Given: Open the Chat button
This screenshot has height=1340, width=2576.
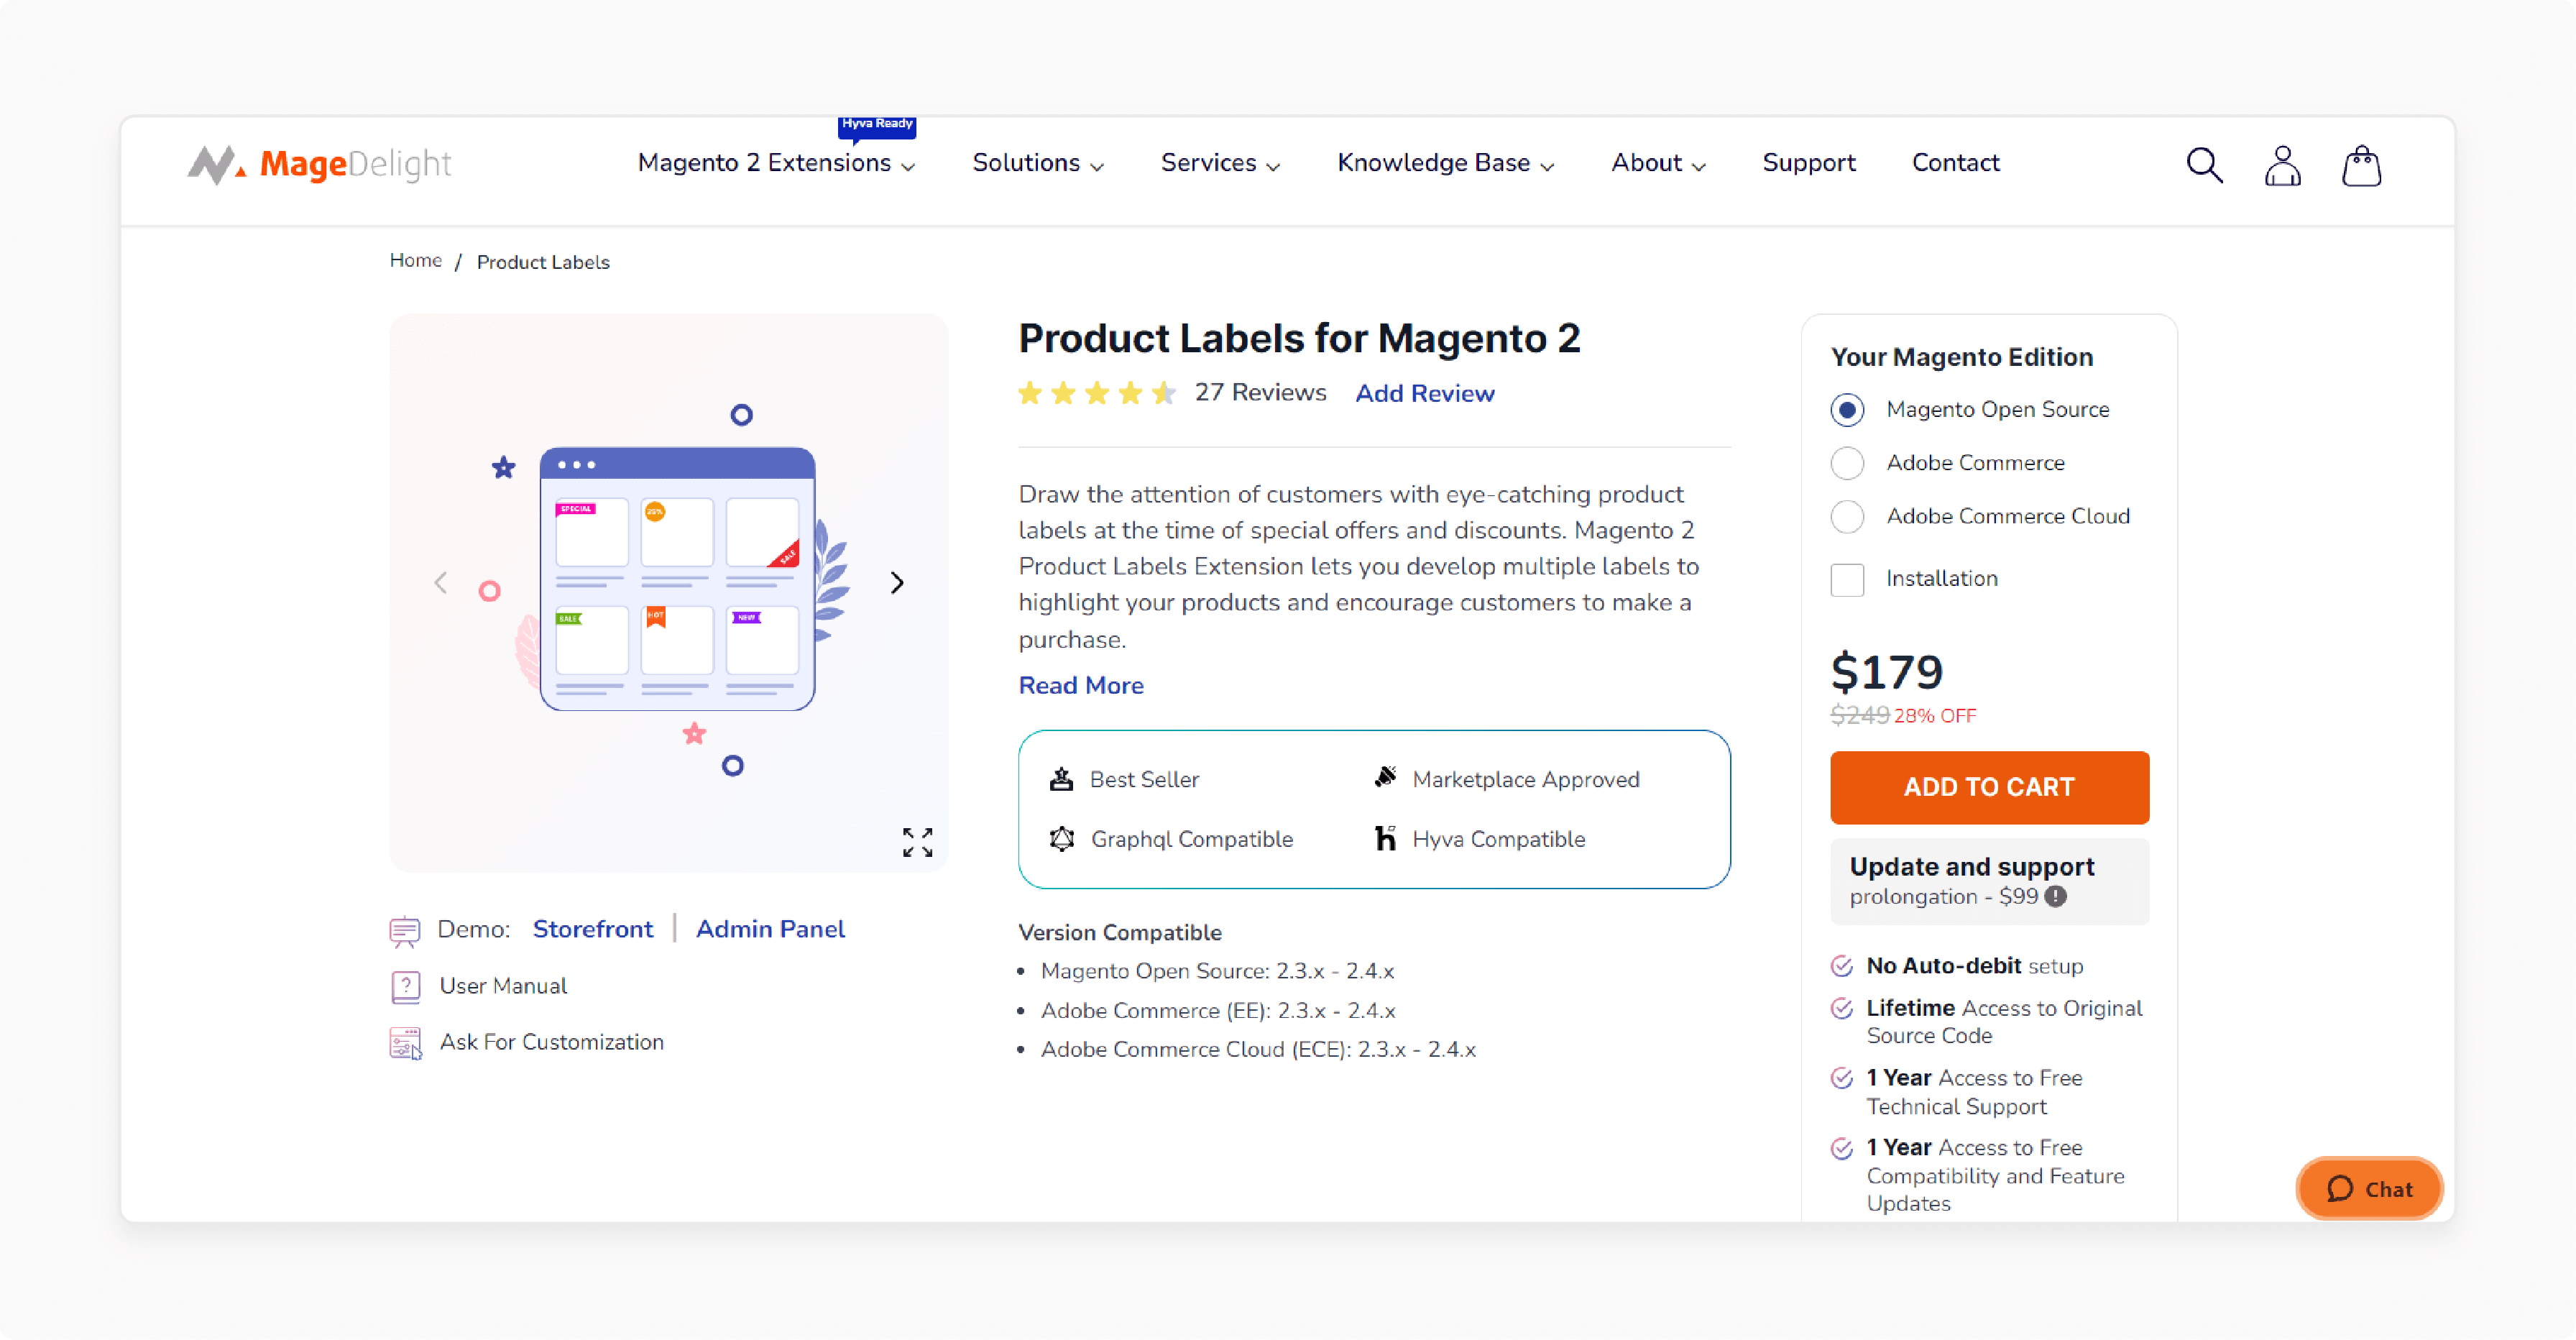Looking at the screenshot, I should tap(2369, 1188).
